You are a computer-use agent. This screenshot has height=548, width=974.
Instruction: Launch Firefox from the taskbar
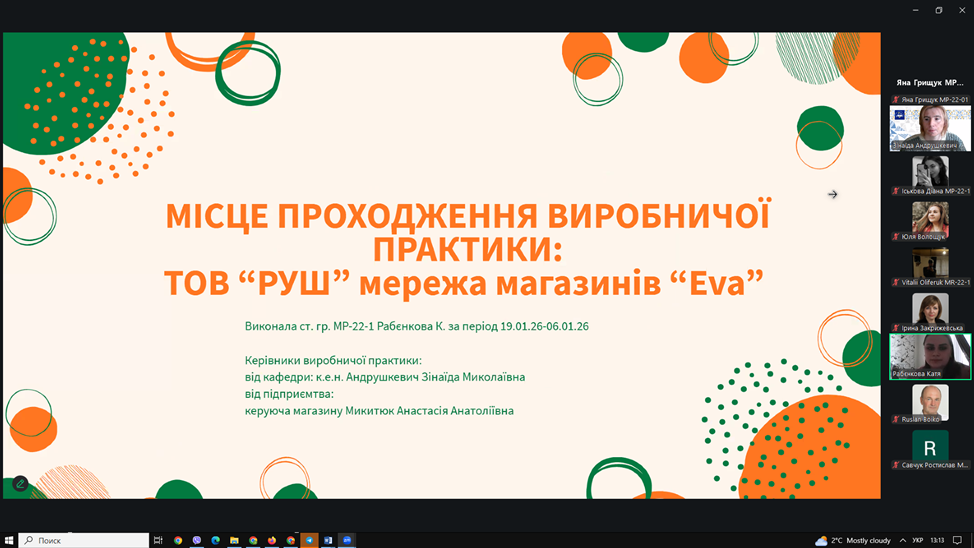[272, 540]
